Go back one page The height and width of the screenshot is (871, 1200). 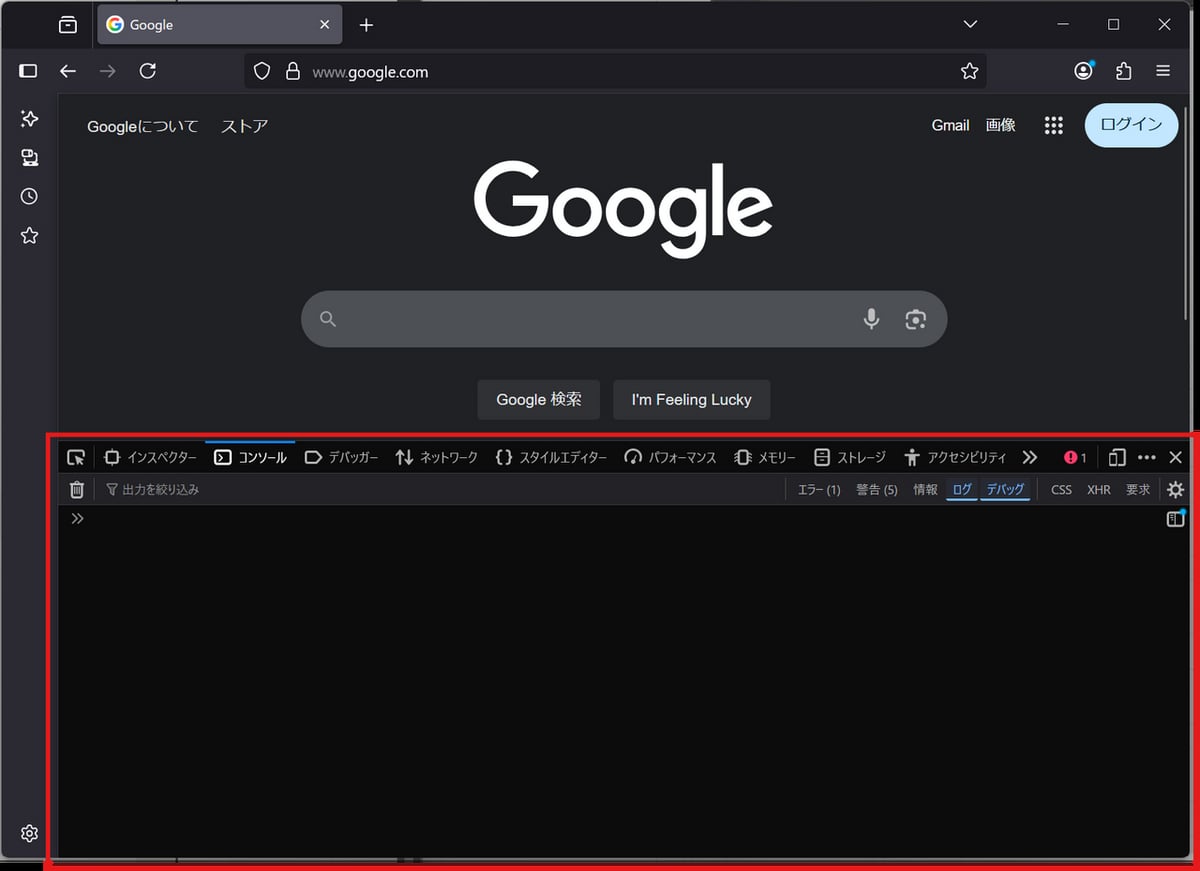tap(68, 71)
